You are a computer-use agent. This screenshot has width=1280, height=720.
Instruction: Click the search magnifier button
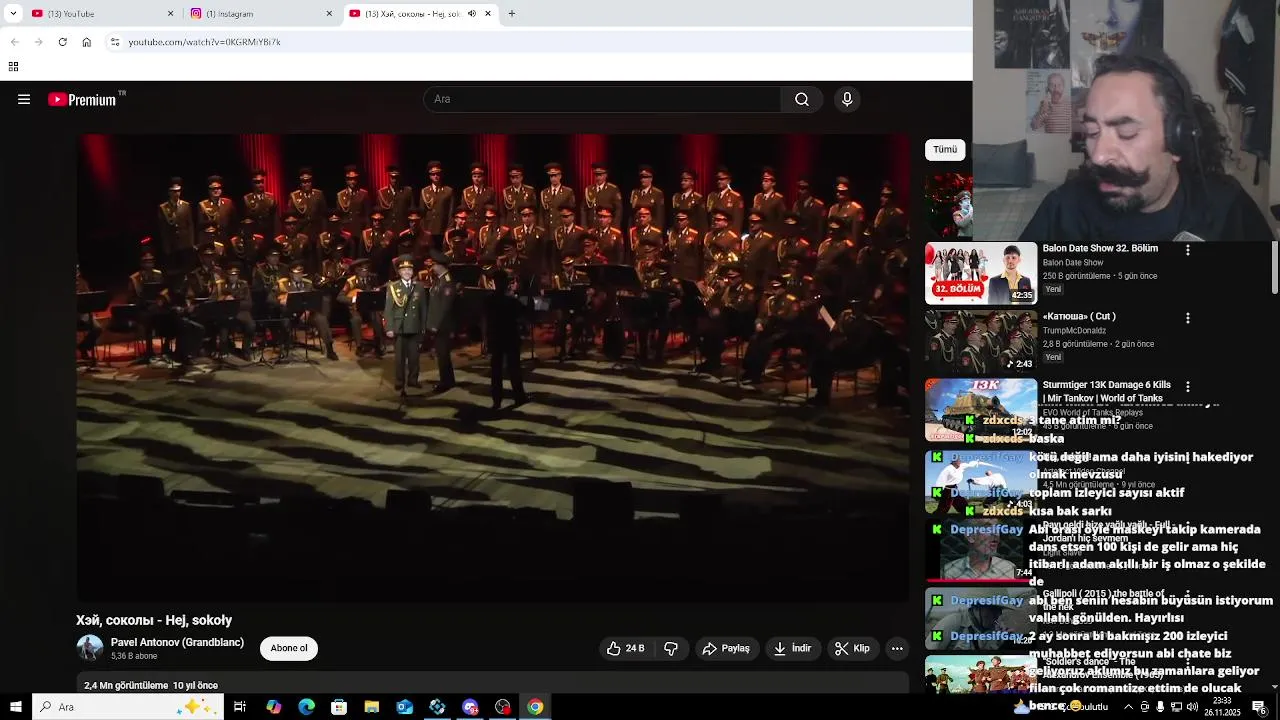tap(802, 99)
